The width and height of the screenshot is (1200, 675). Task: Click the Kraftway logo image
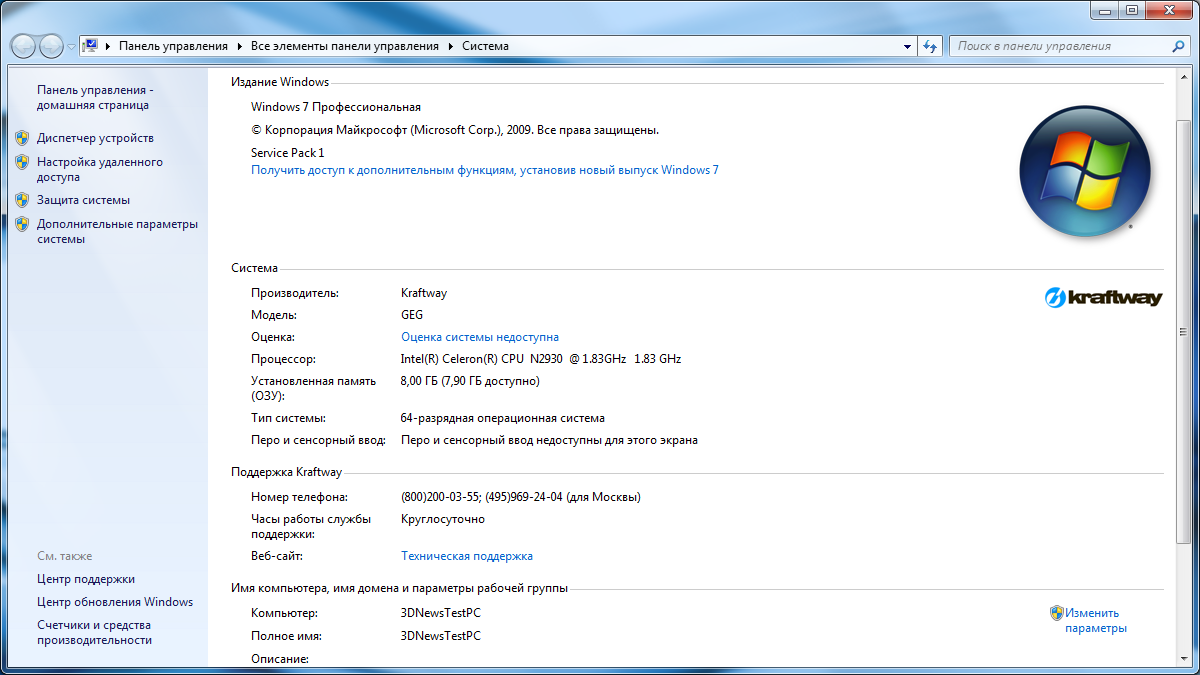tap(1104, 297)
